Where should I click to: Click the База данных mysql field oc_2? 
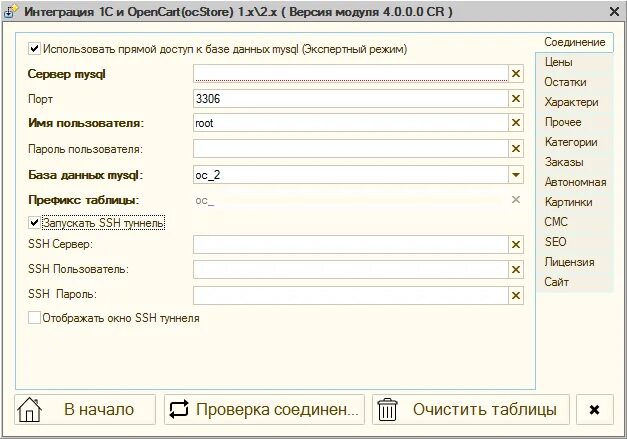(351, 175)
